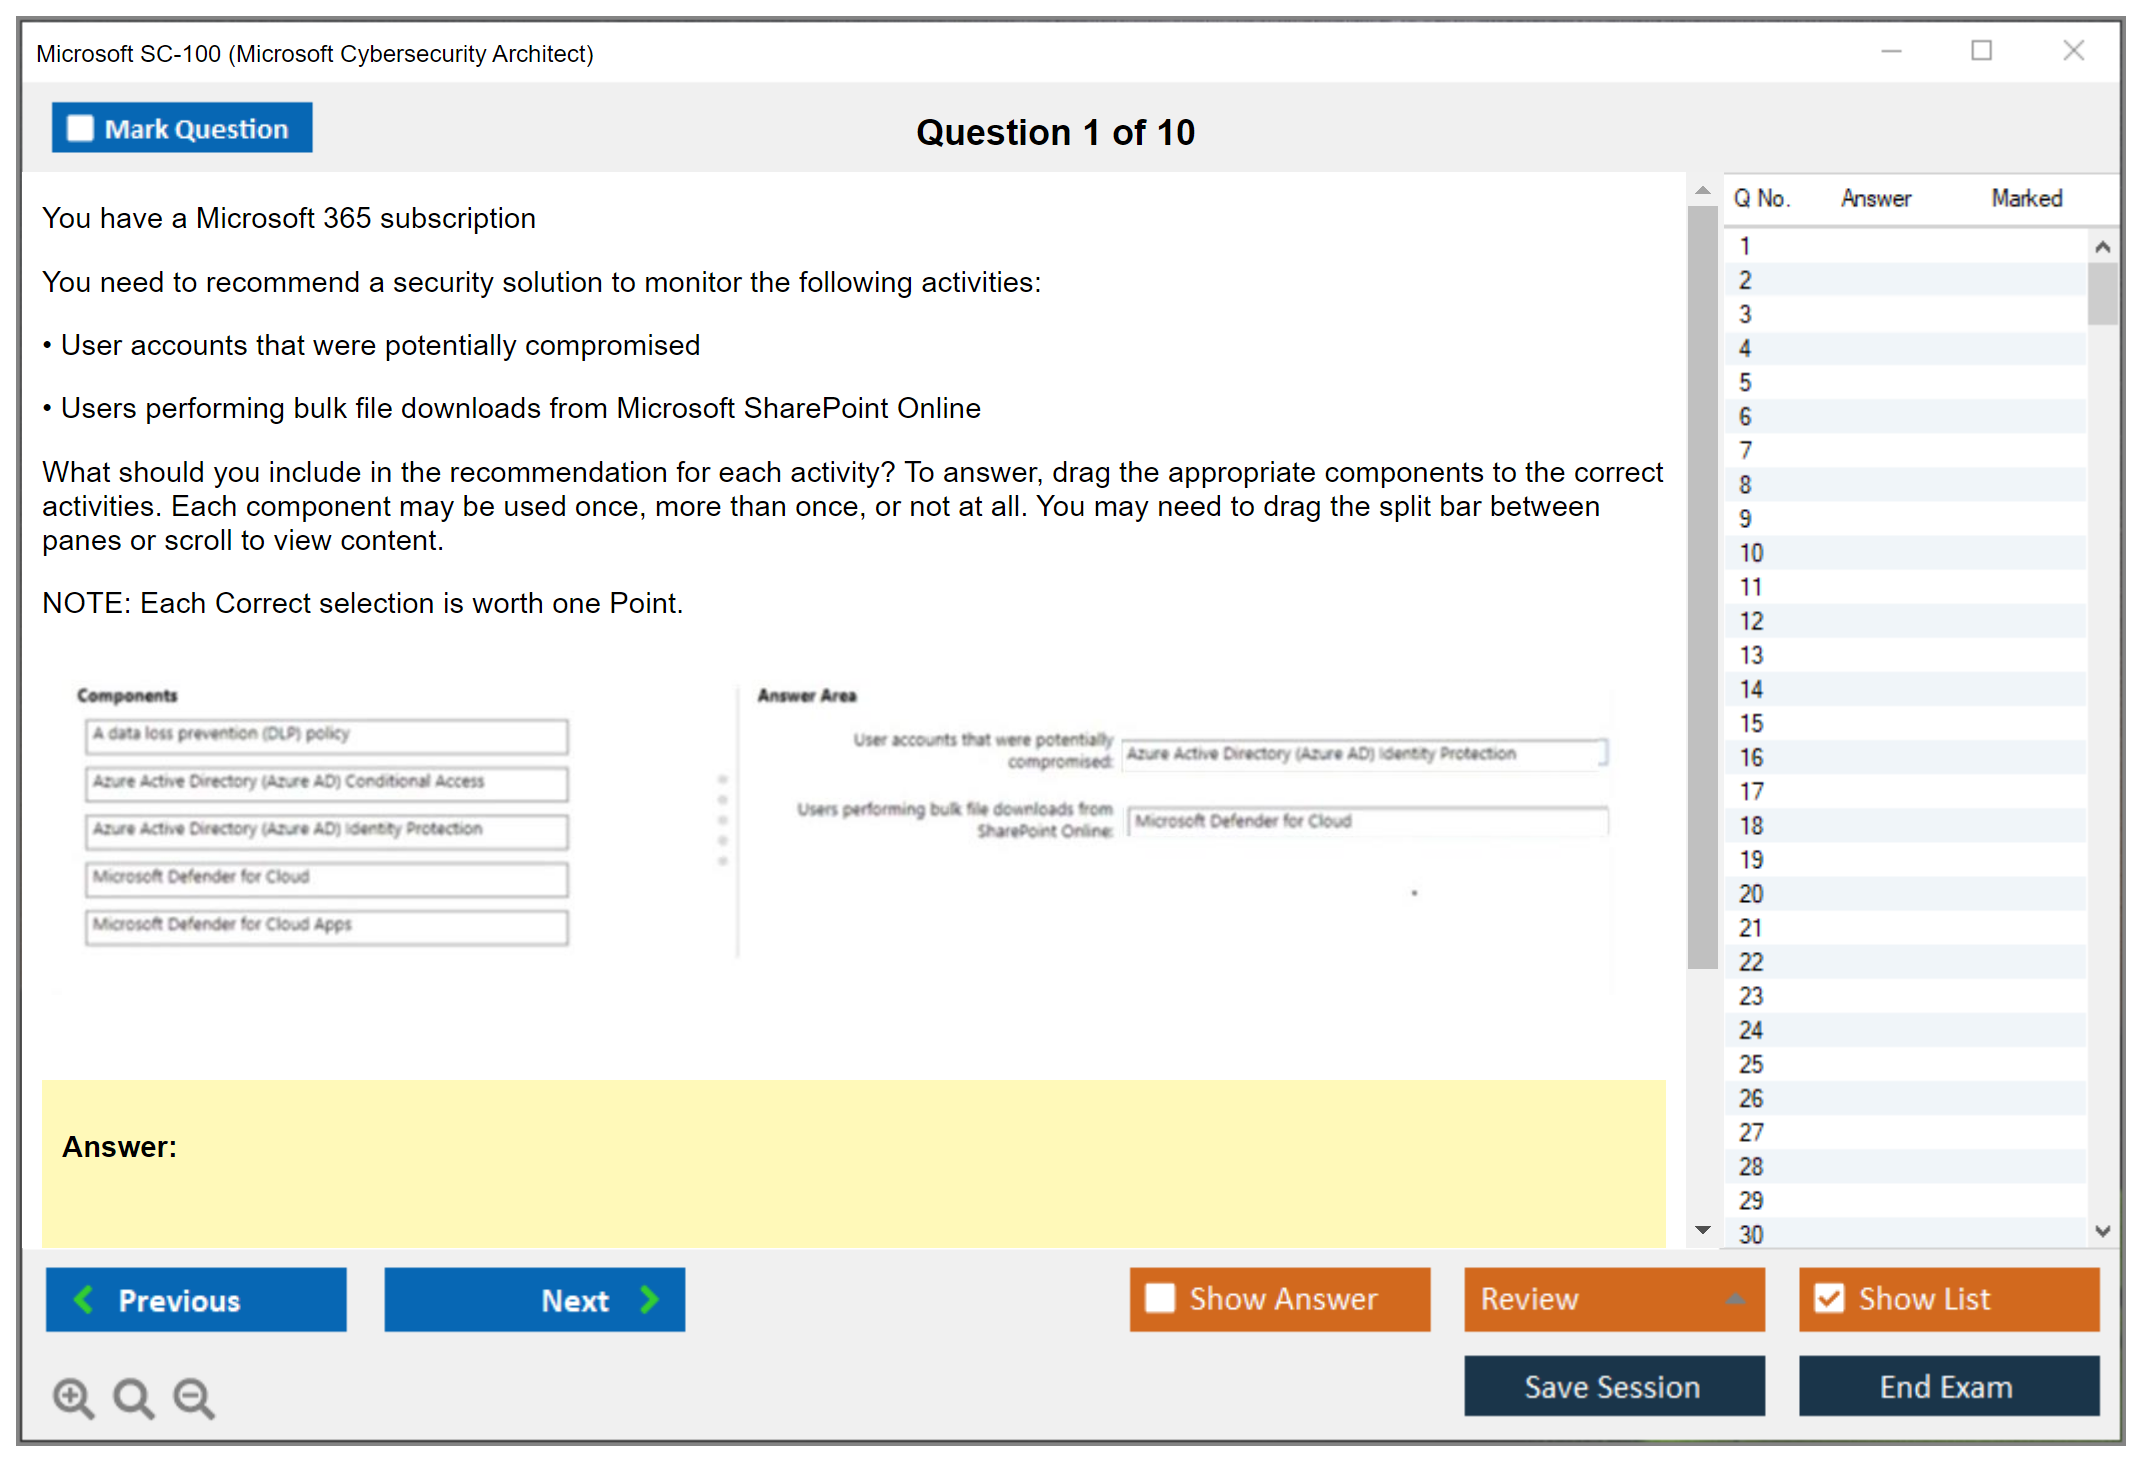This screenshot has width=2150, height=1470.
Task: Click question pane scroll-up arrow
Action: (x=1702, y=190)
